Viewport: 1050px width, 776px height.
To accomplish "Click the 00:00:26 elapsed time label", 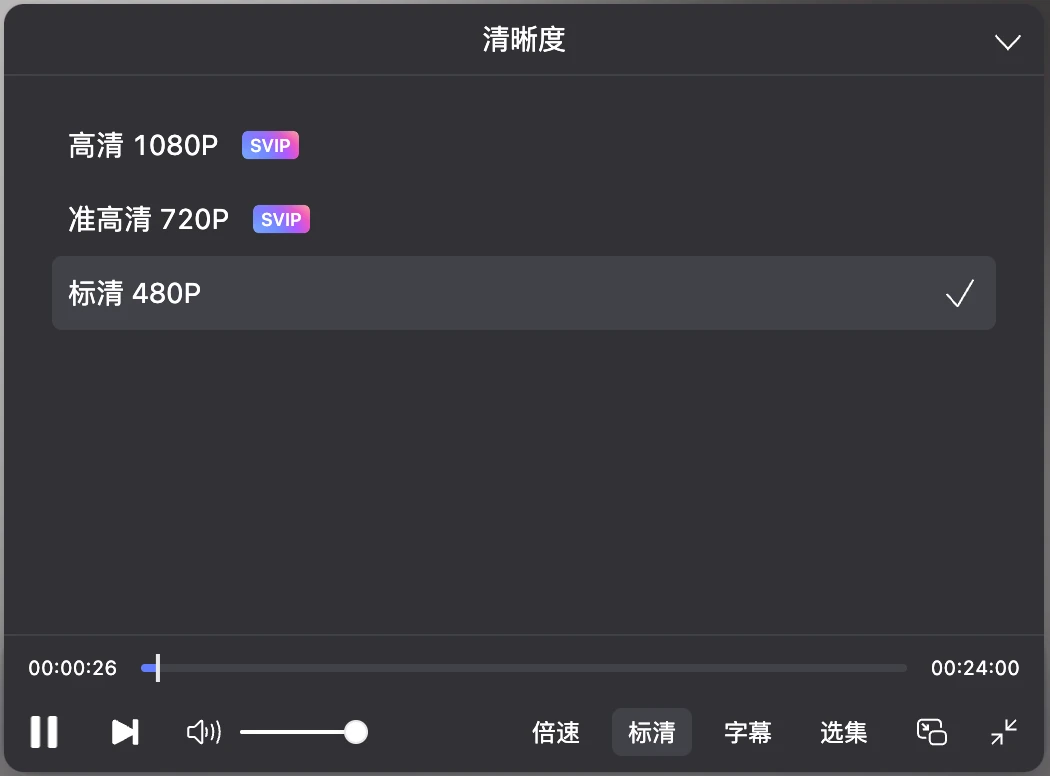I will click(73, 668).
